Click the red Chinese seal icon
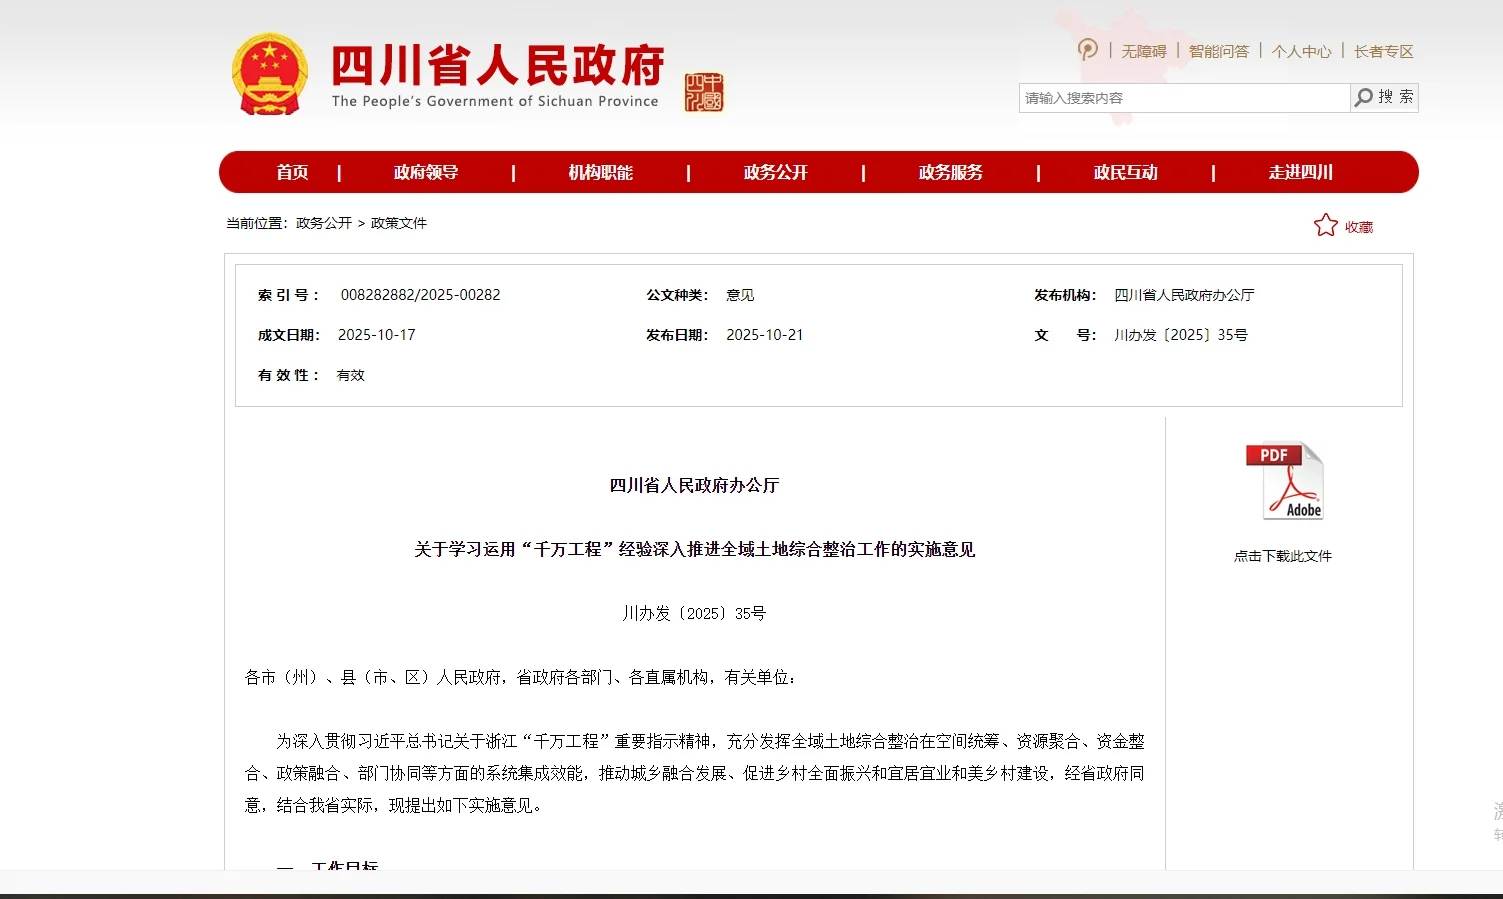 703,92
